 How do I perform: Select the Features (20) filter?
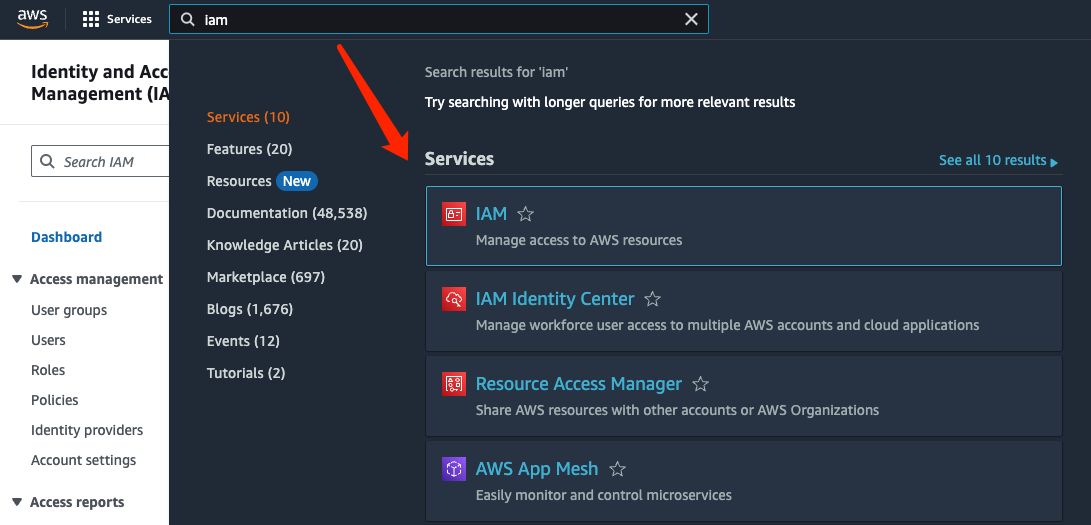(x=249, y=149)
